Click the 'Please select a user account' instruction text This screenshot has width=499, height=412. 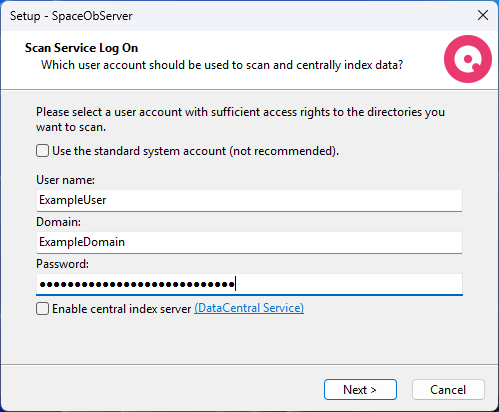(240, 119)
